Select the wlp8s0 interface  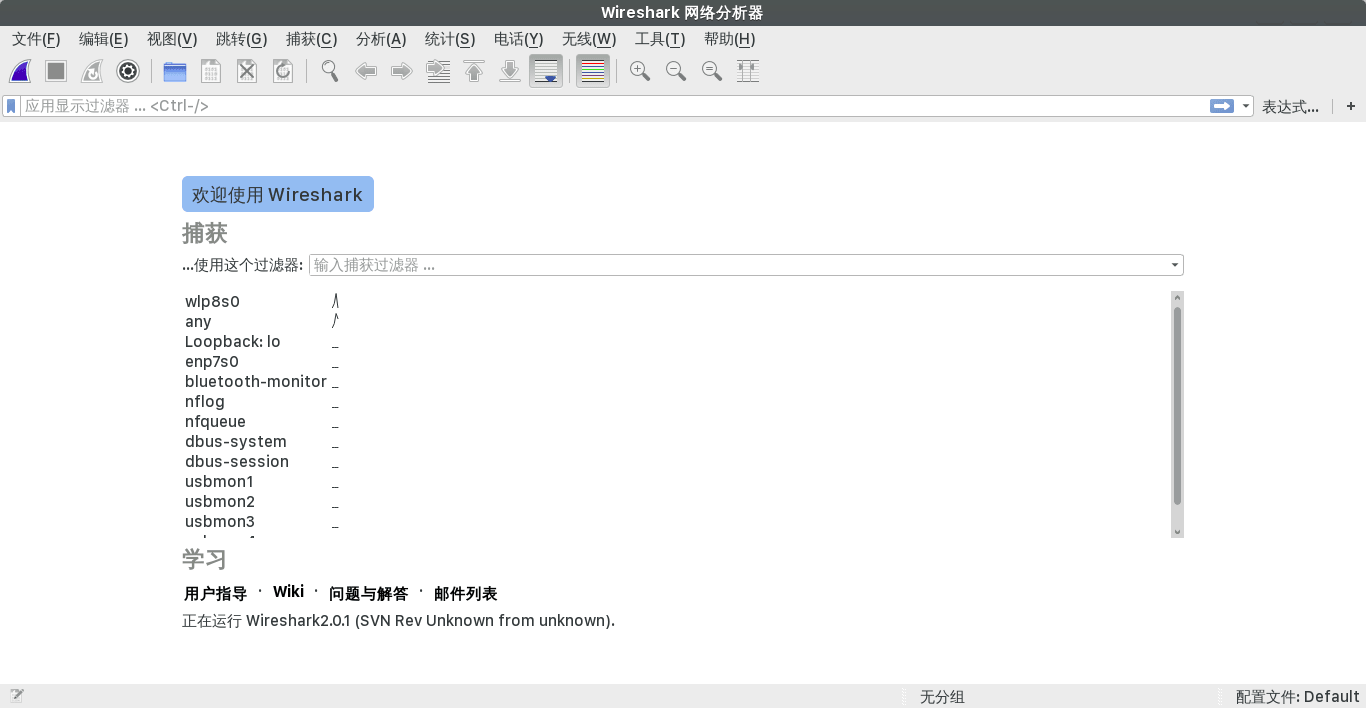click(x=212, y=301)
